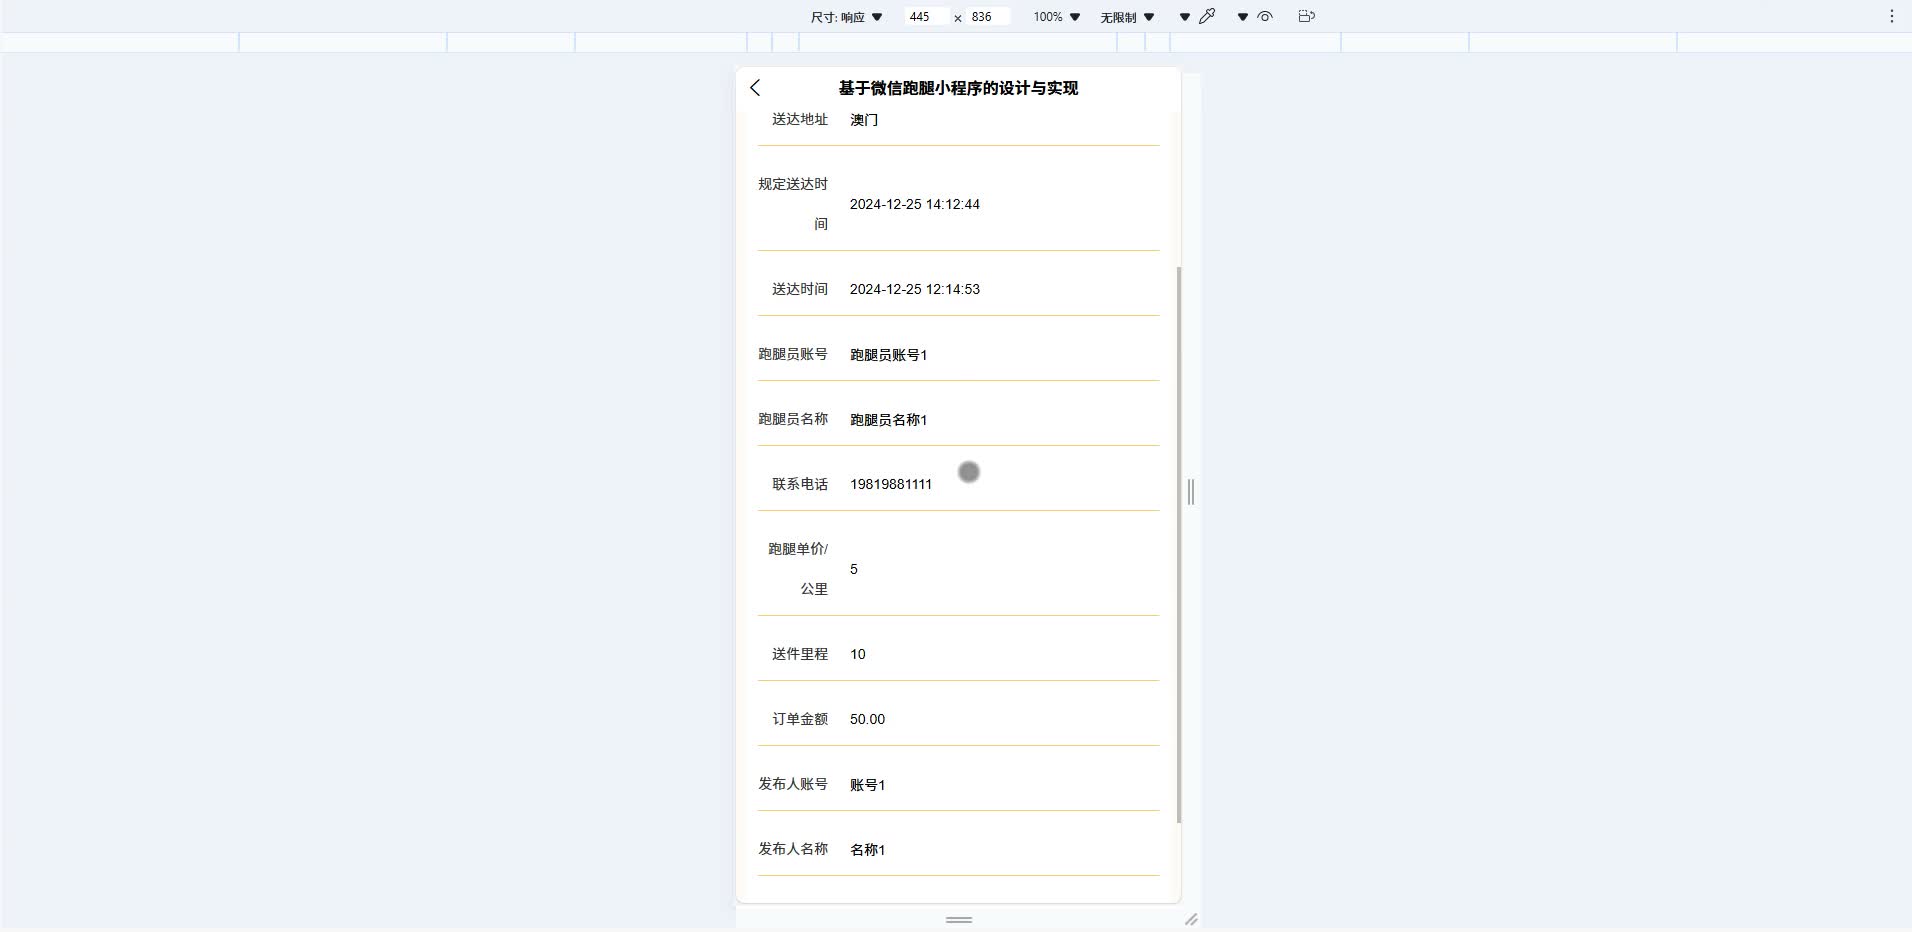Click the title 基于微信跑腿小程序的设计与实现
1912x932 pixels.
957,88
